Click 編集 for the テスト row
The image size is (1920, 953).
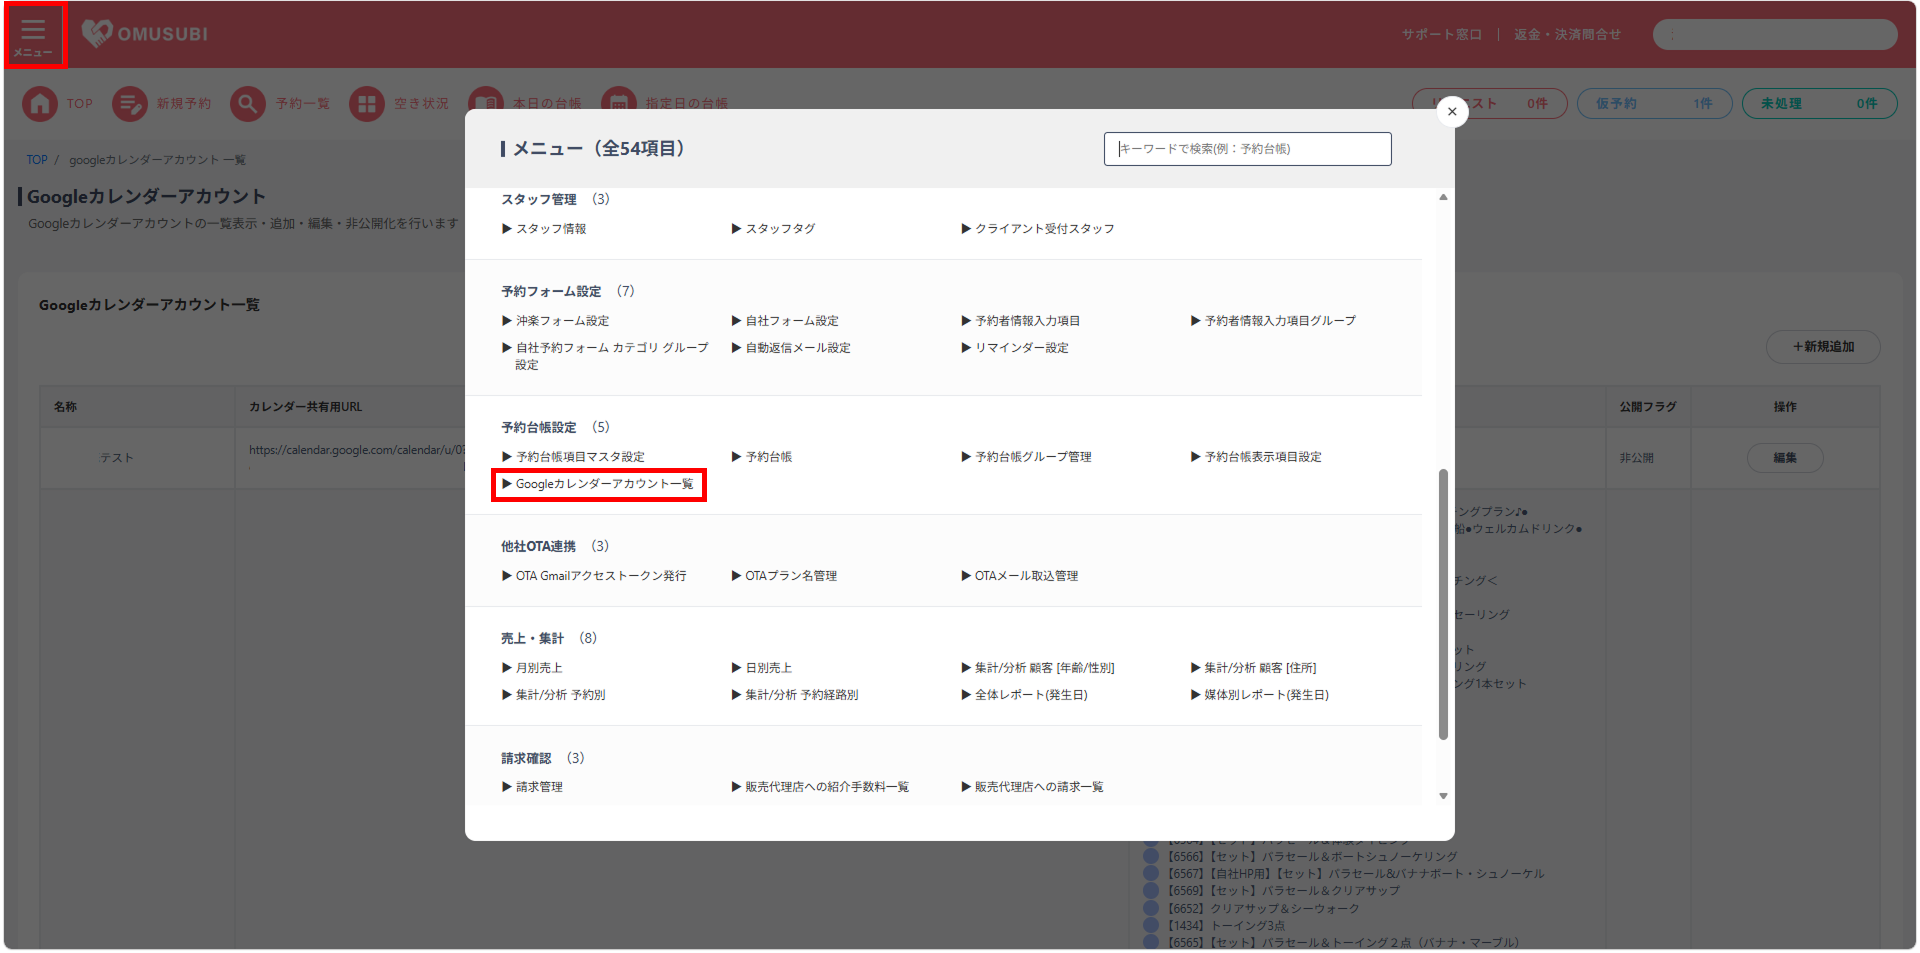tap(1785, 458)
